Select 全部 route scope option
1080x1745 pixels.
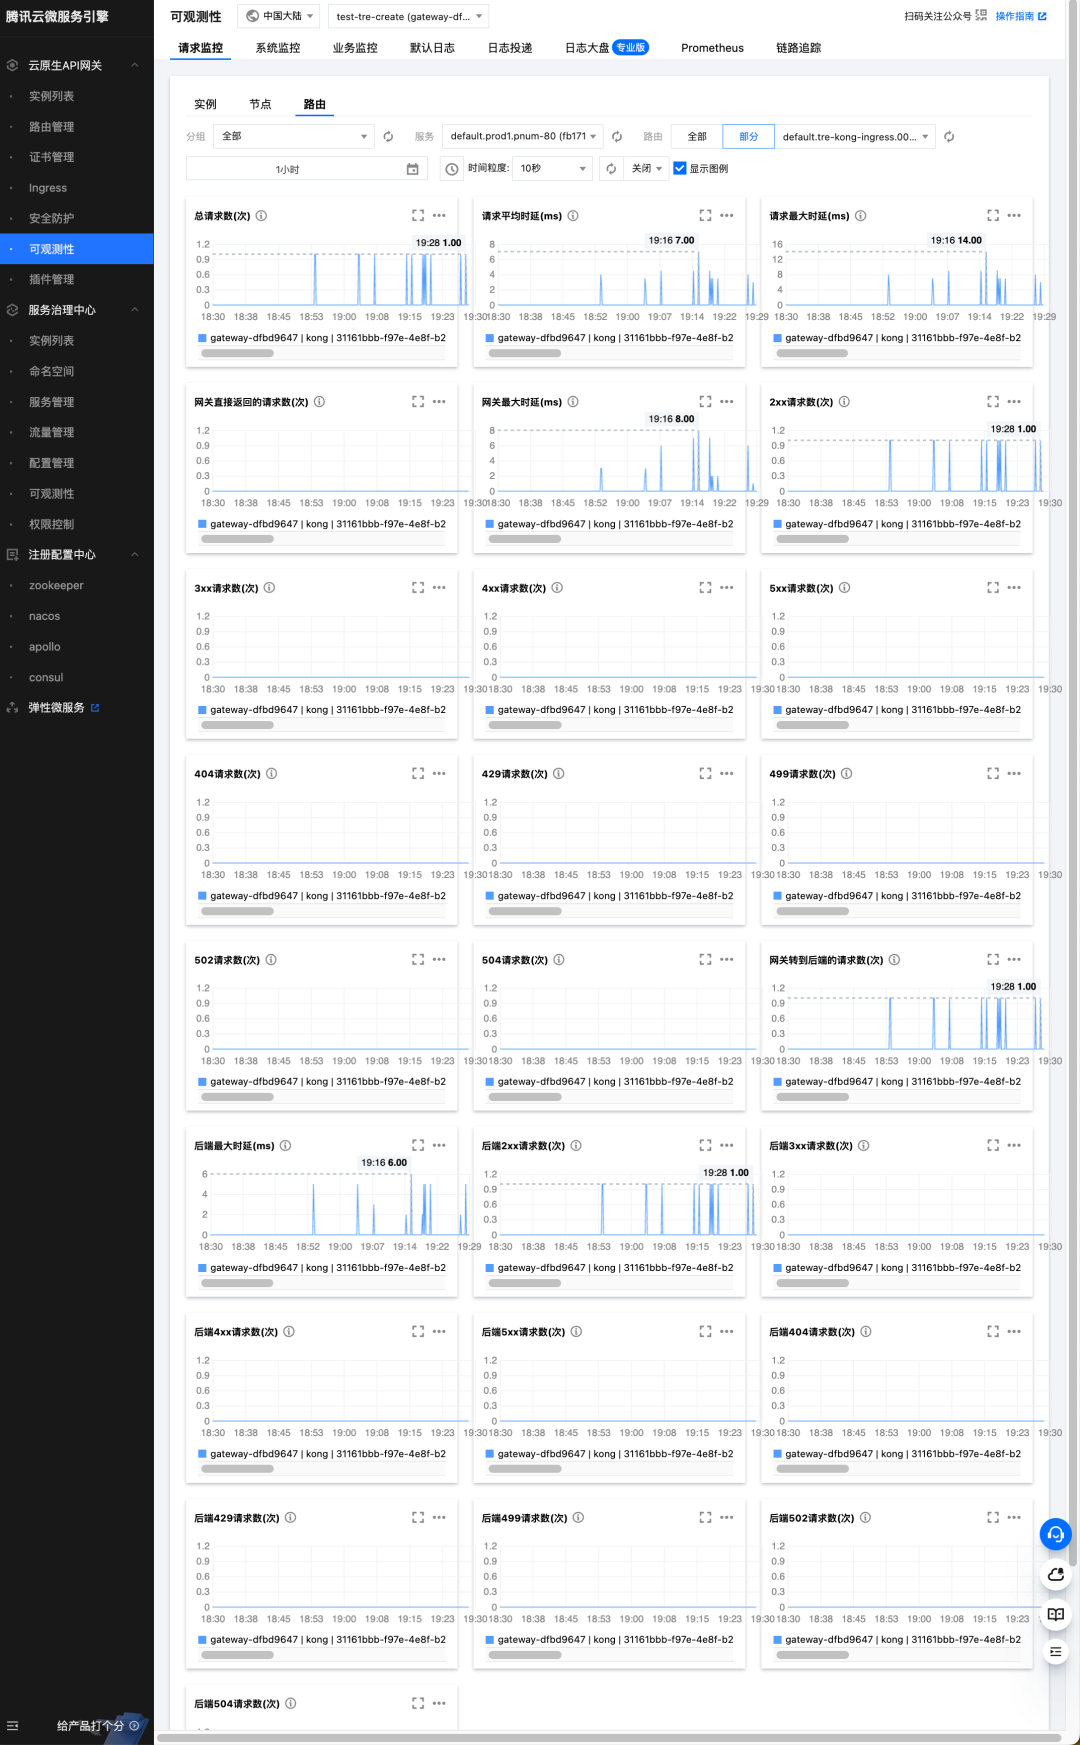click(x=697, y=137)
